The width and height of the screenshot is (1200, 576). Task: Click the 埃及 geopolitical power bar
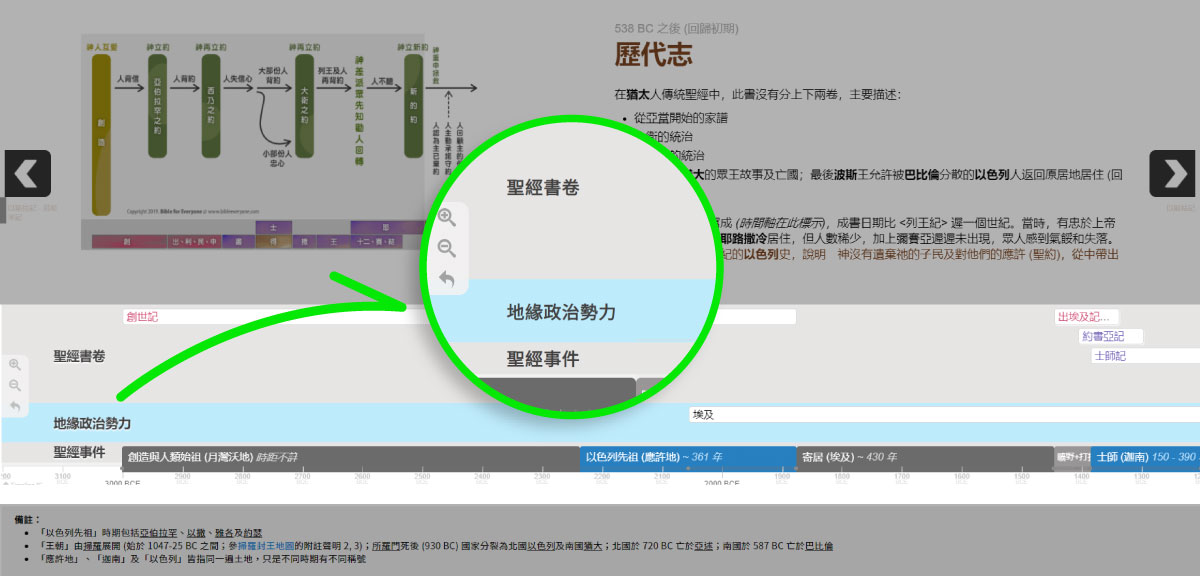(x=900, y=414)
